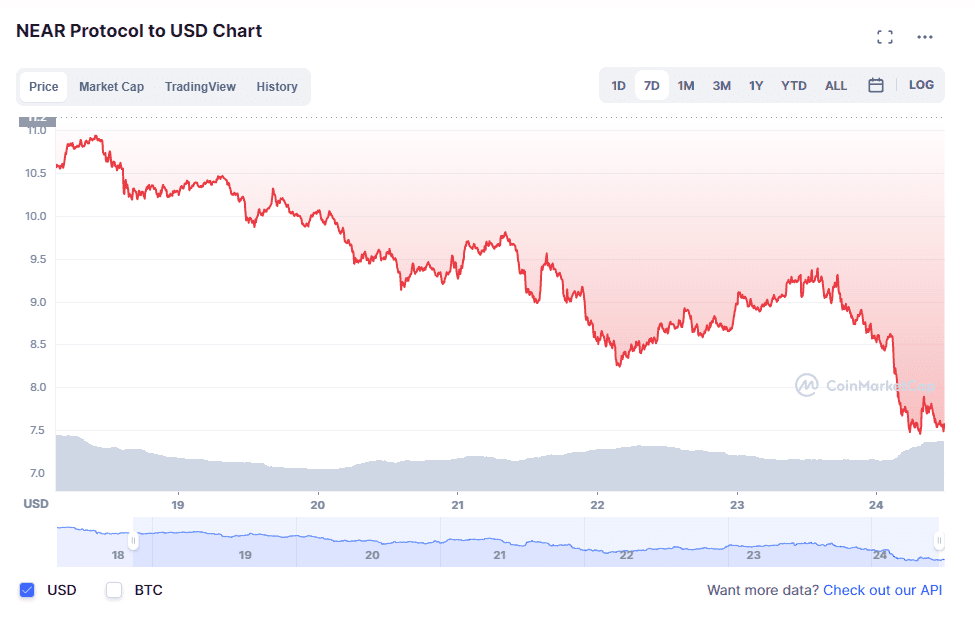Select the 1Y time range
The height and width of the screenshot is (627, 975).
(x=756, y=85)
